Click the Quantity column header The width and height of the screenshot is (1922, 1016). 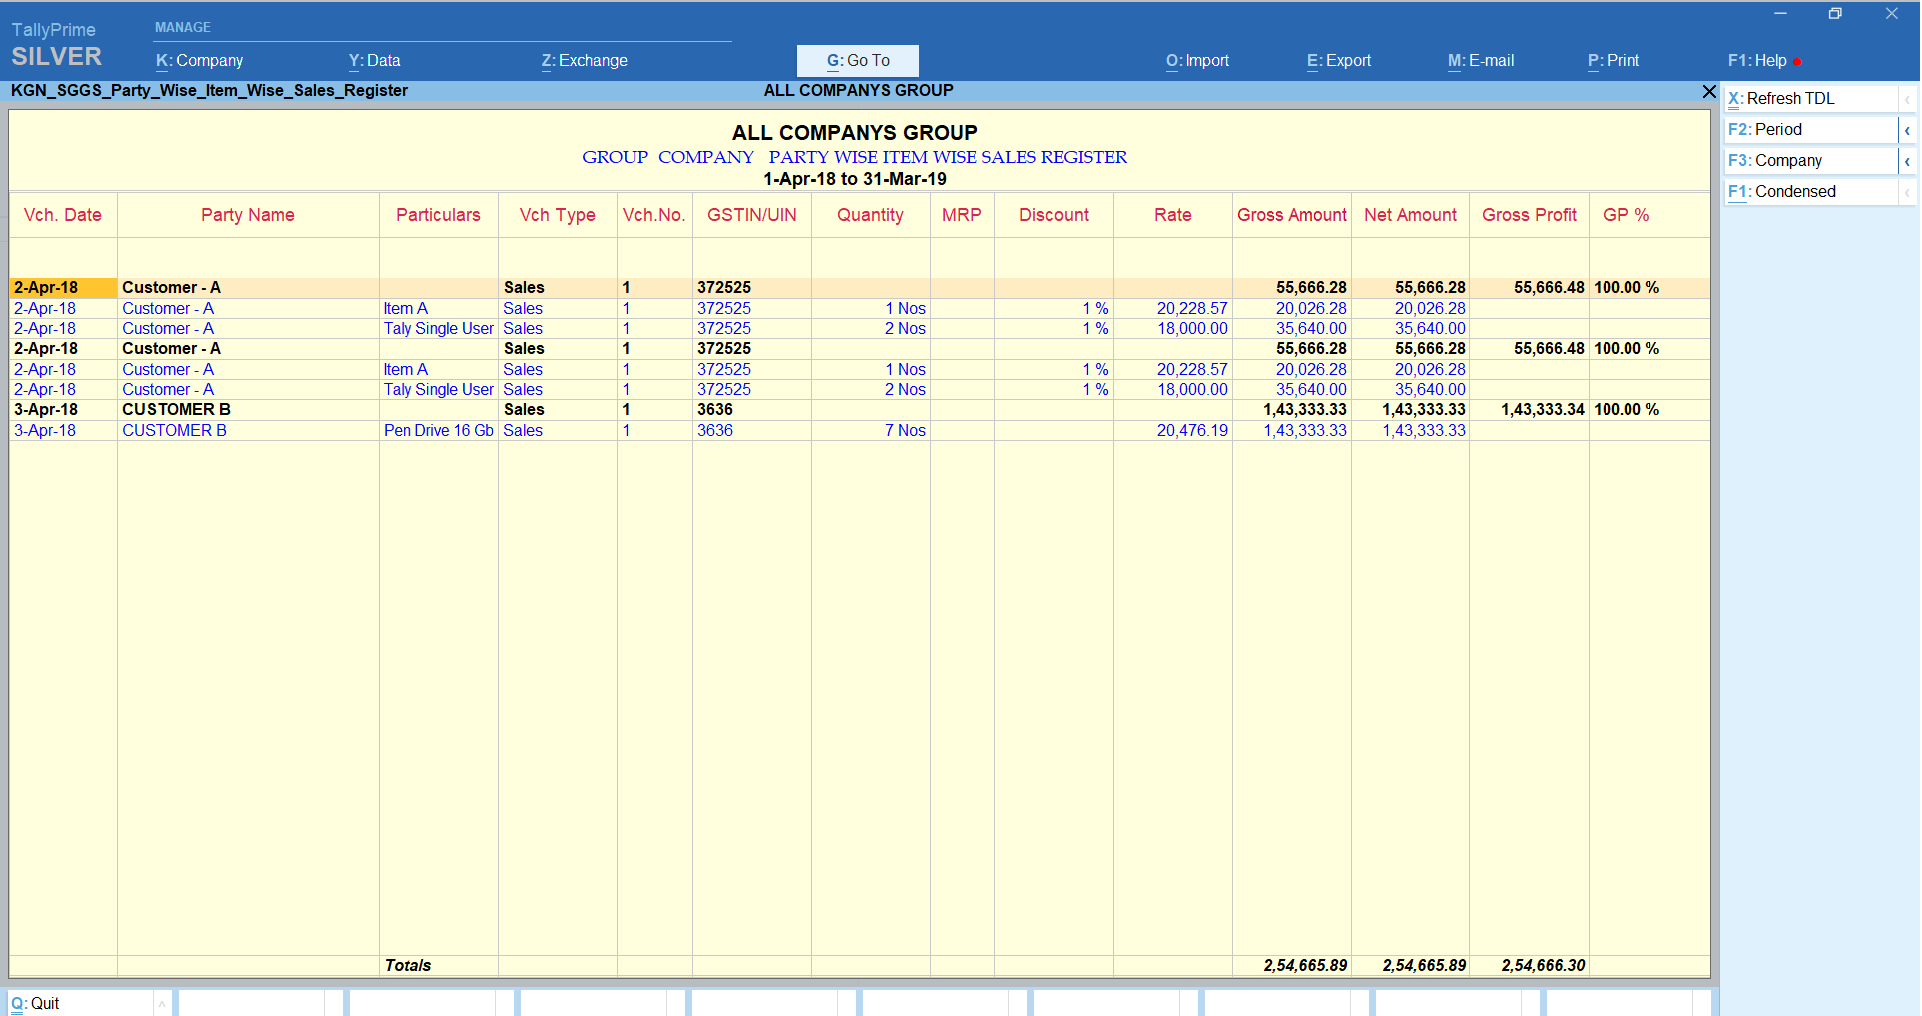click(x=870, y=215)
